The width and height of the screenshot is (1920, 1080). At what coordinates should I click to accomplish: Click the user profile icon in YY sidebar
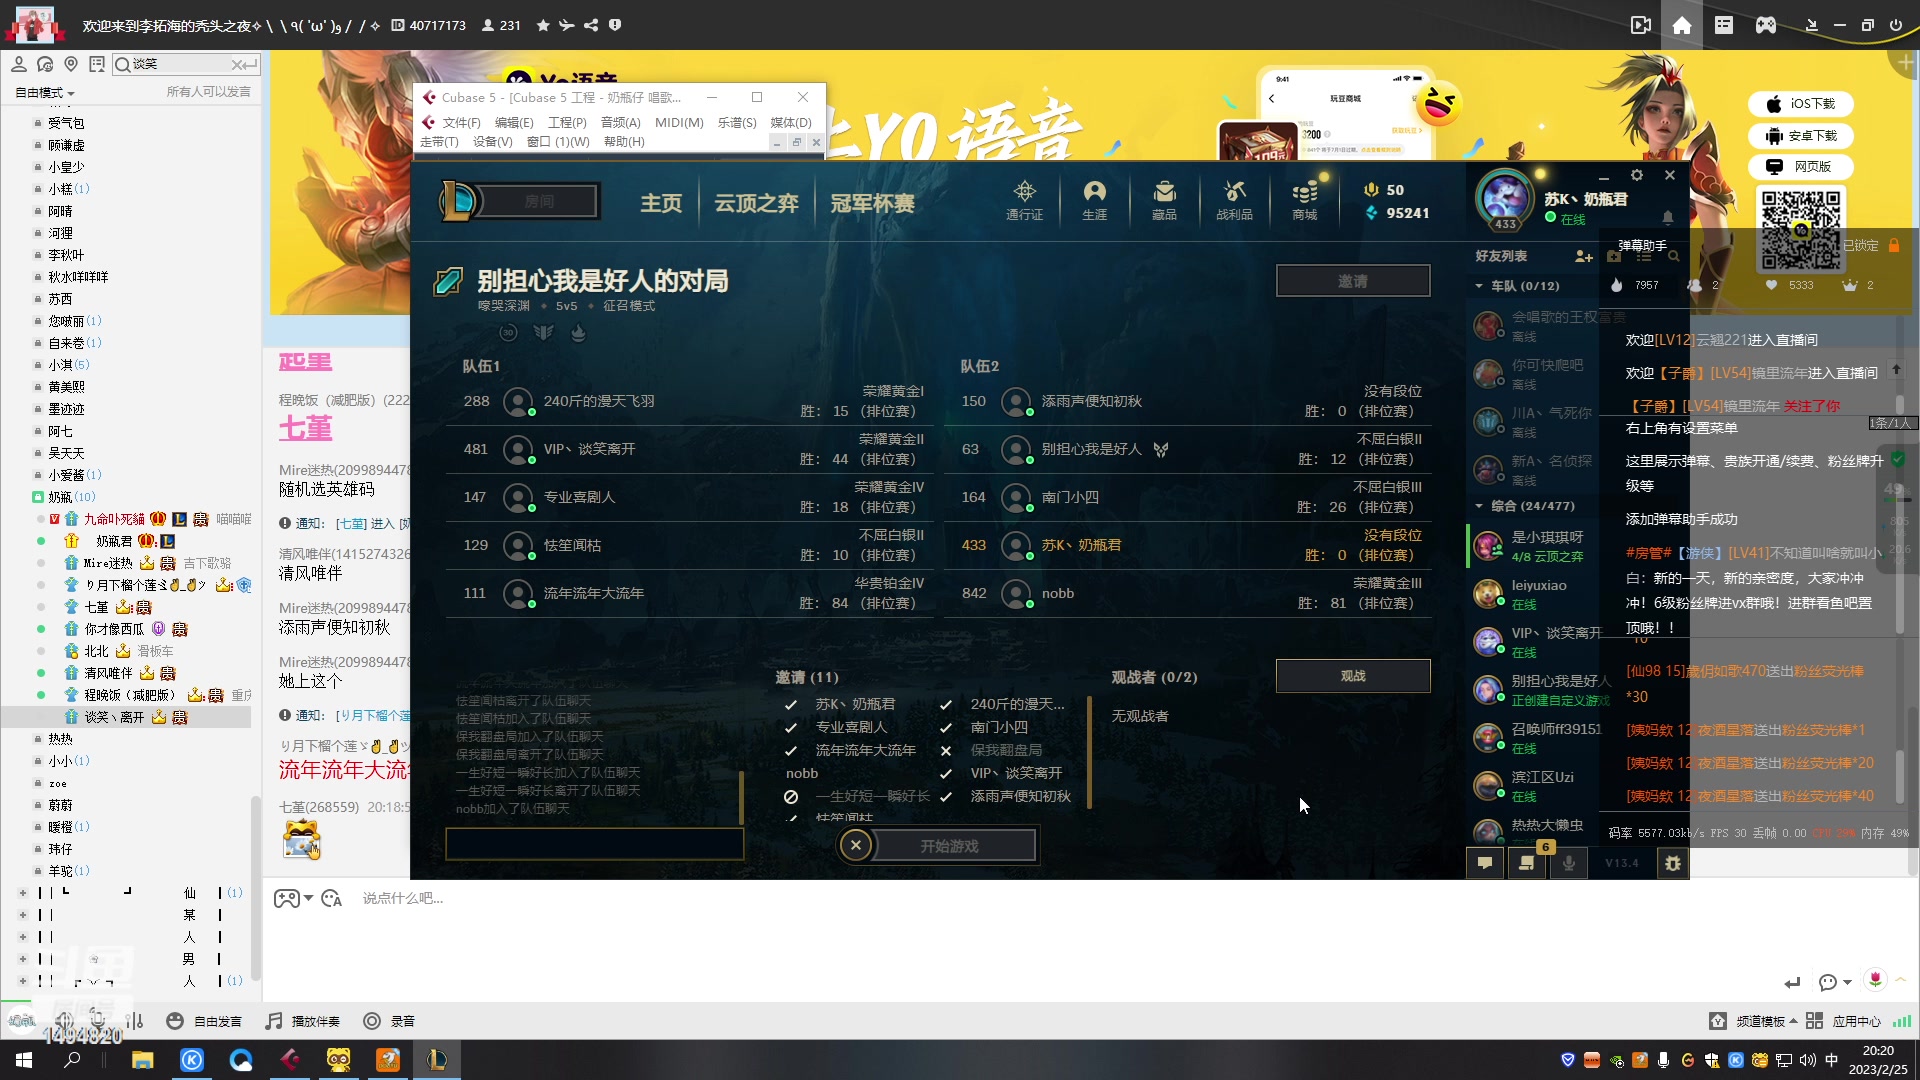(18, 64)
